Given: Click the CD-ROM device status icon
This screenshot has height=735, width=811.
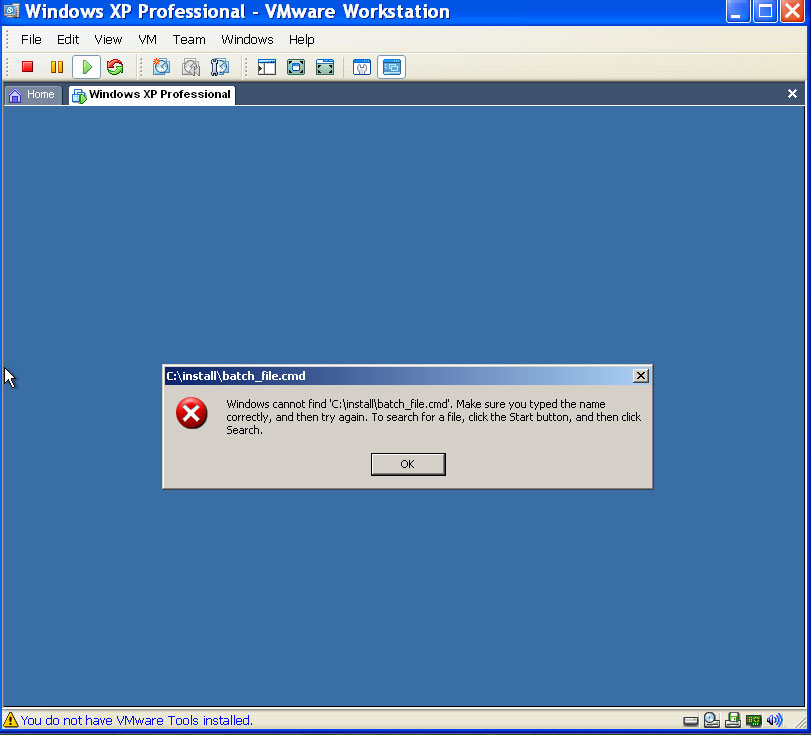Looking at the screenshot, I should [712, 720].
